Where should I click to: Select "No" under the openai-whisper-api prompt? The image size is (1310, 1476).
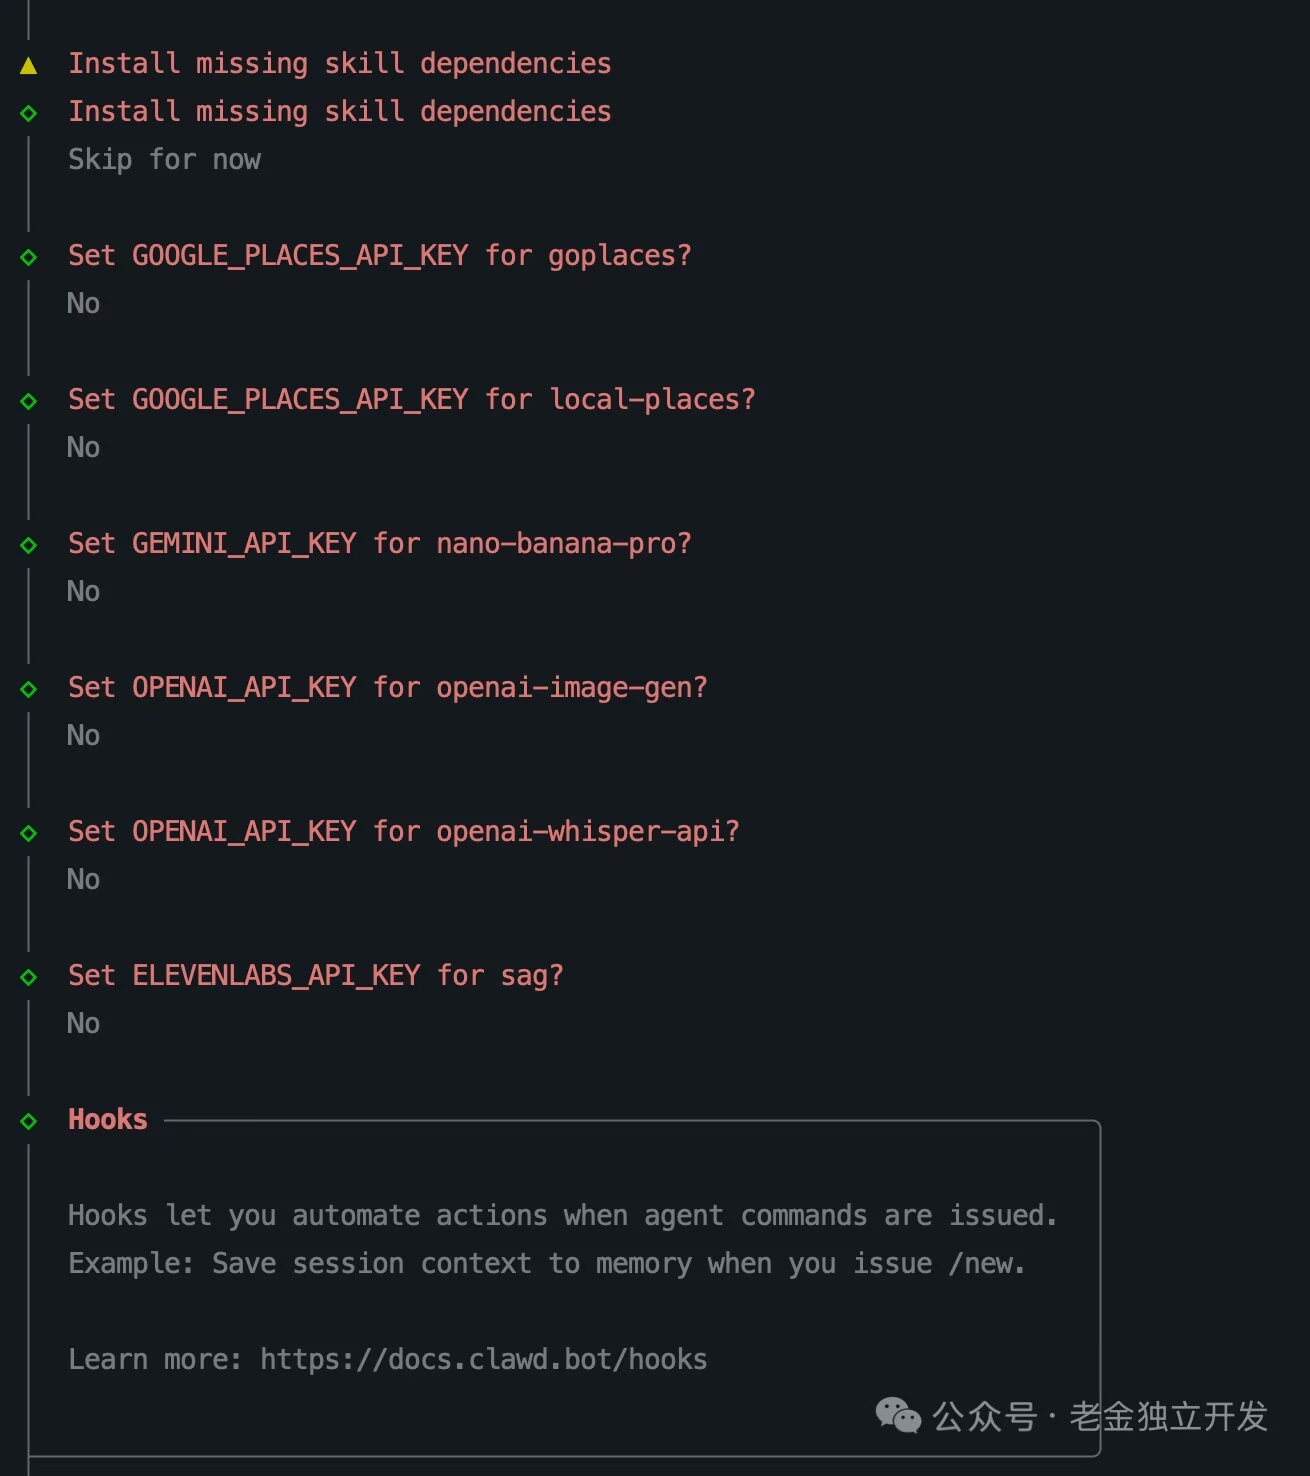point(83,880)
